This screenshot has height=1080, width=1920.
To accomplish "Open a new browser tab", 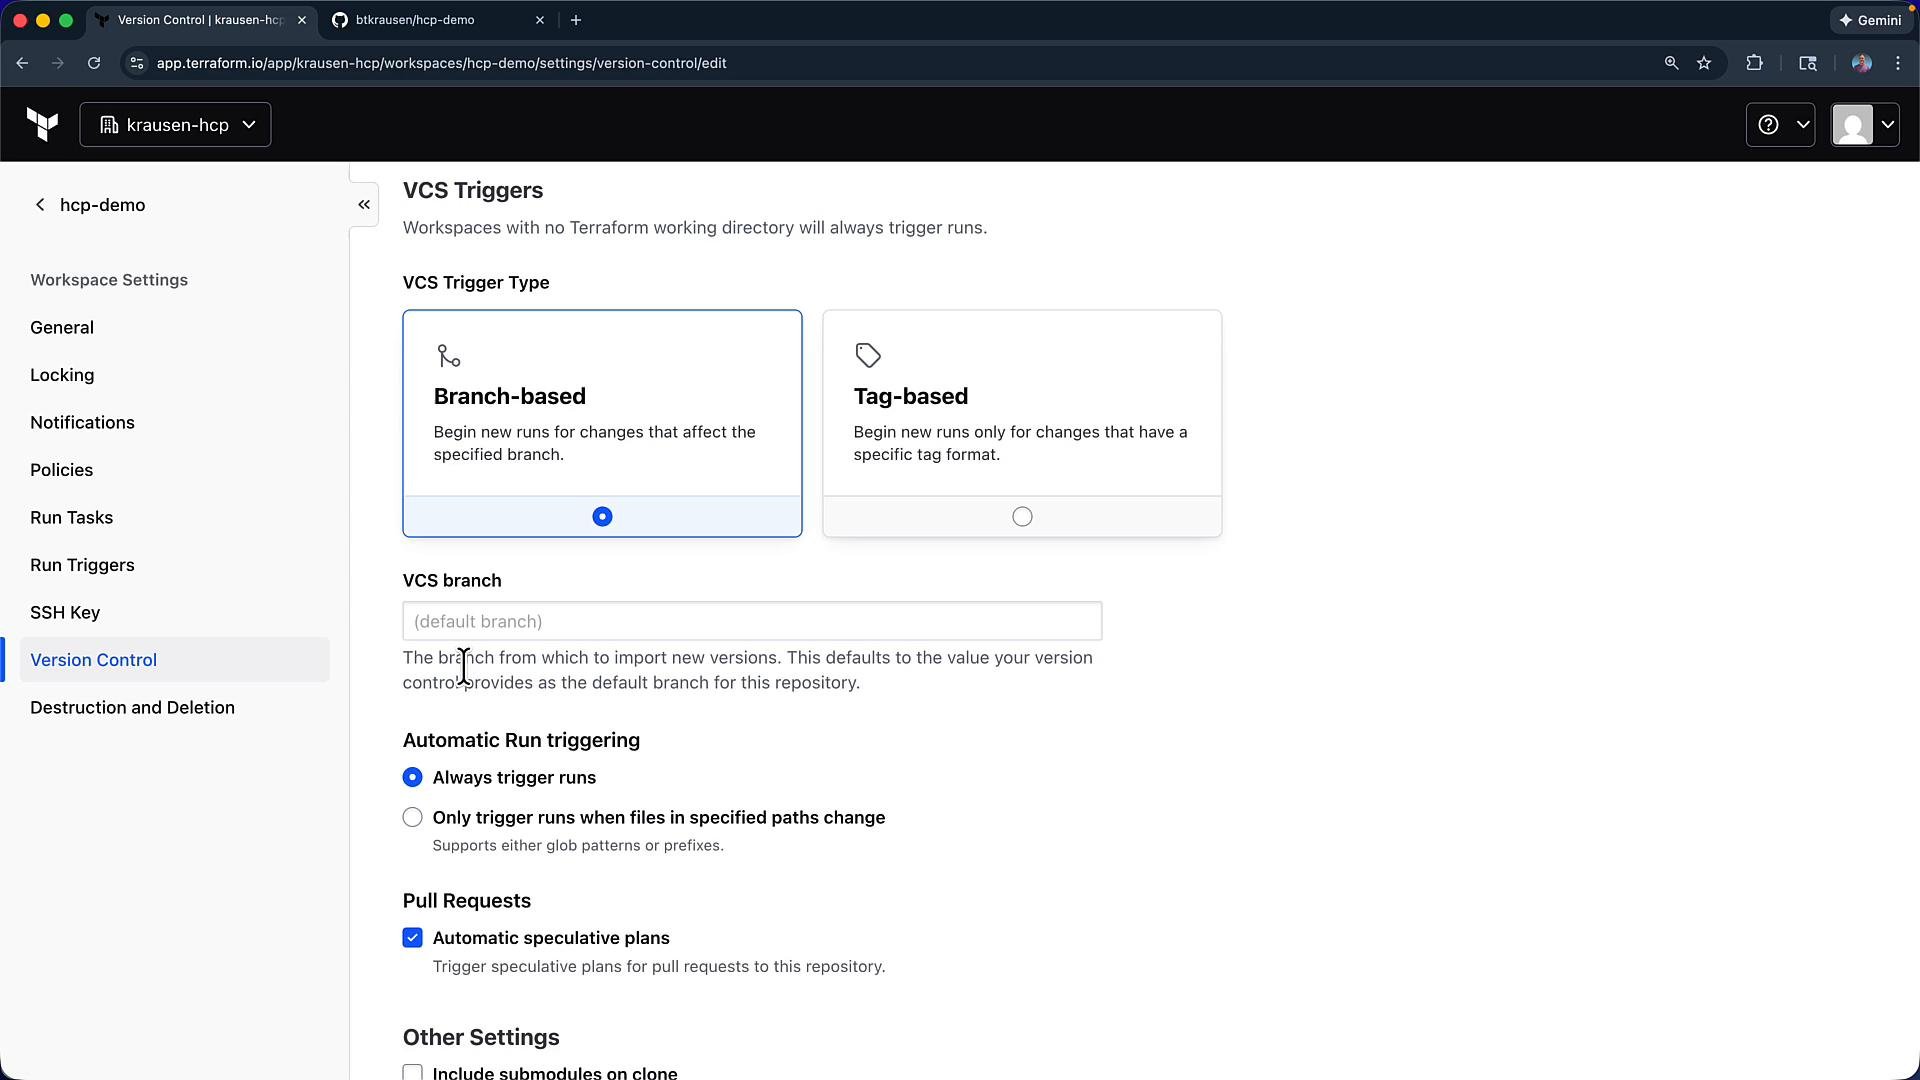I will [576, 20].
